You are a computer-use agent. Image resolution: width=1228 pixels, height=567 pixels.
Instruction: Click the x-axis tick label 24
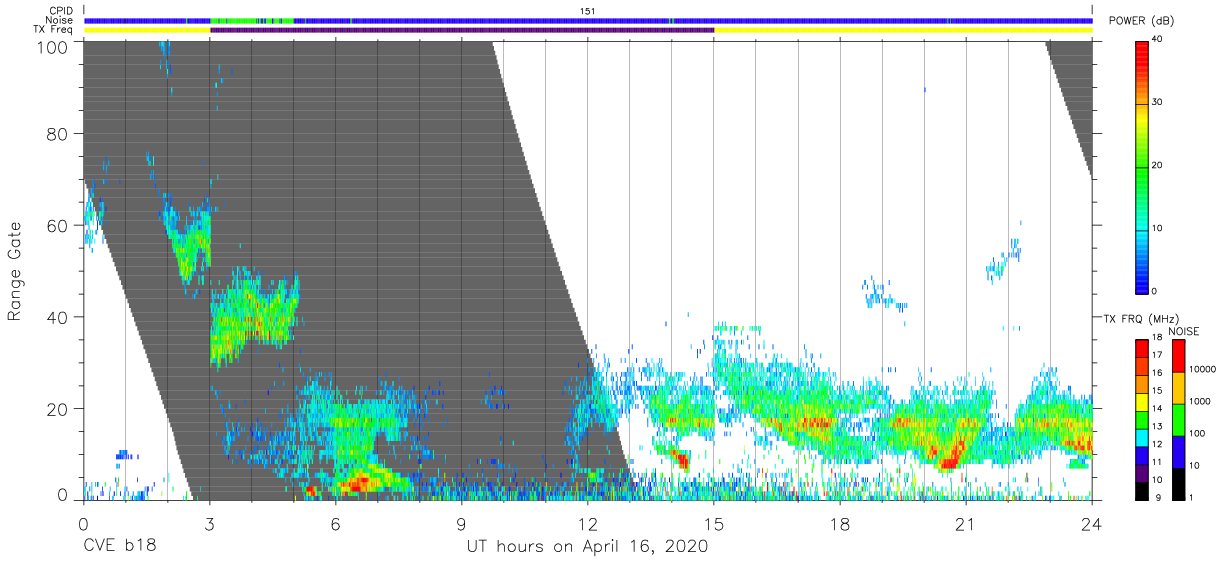point(1091,522)
